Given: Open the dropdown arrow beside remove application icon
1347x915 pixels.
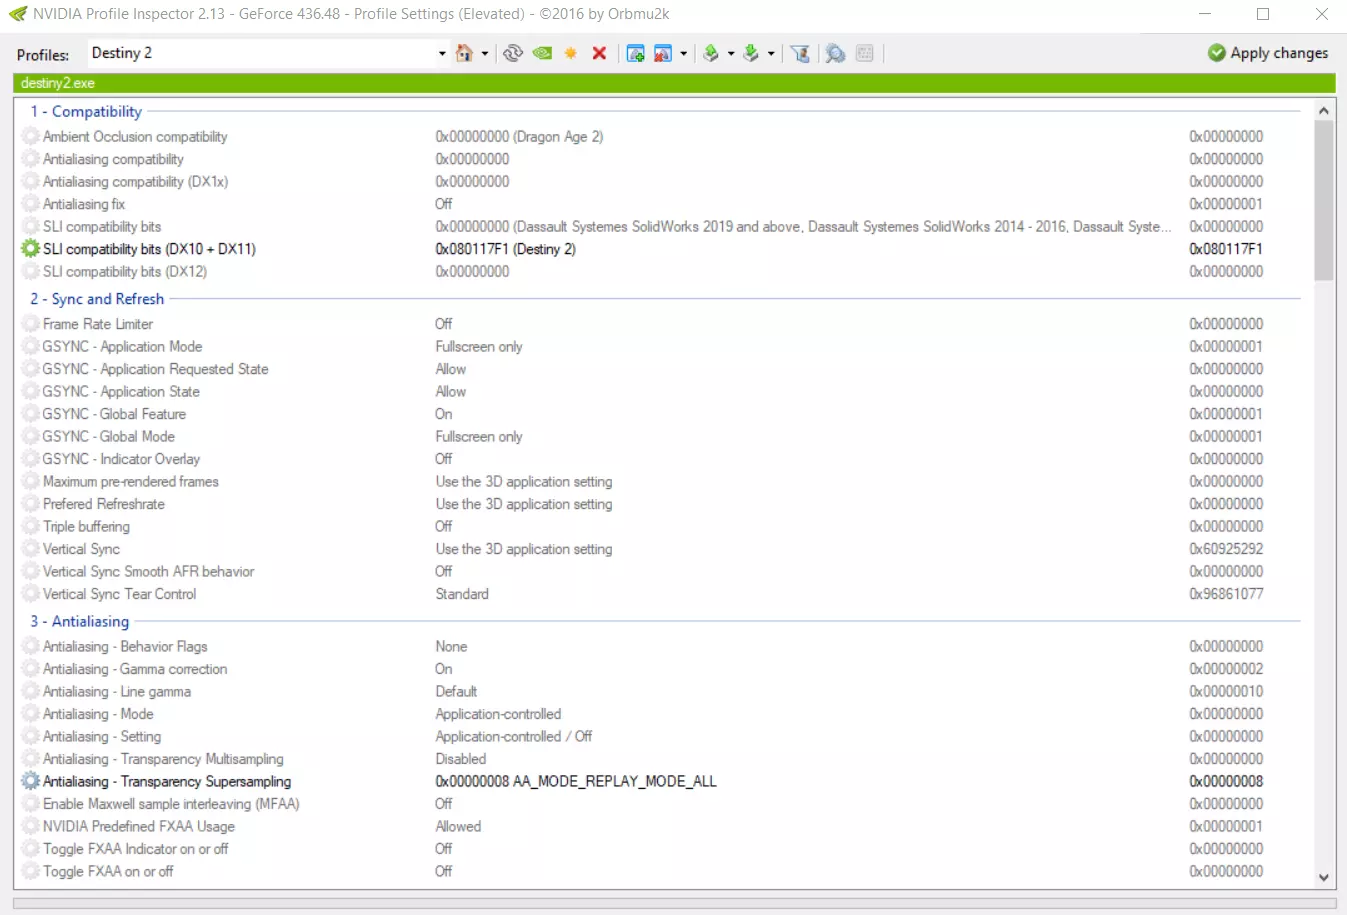Looking at the screenshot, I should [684, 54].
